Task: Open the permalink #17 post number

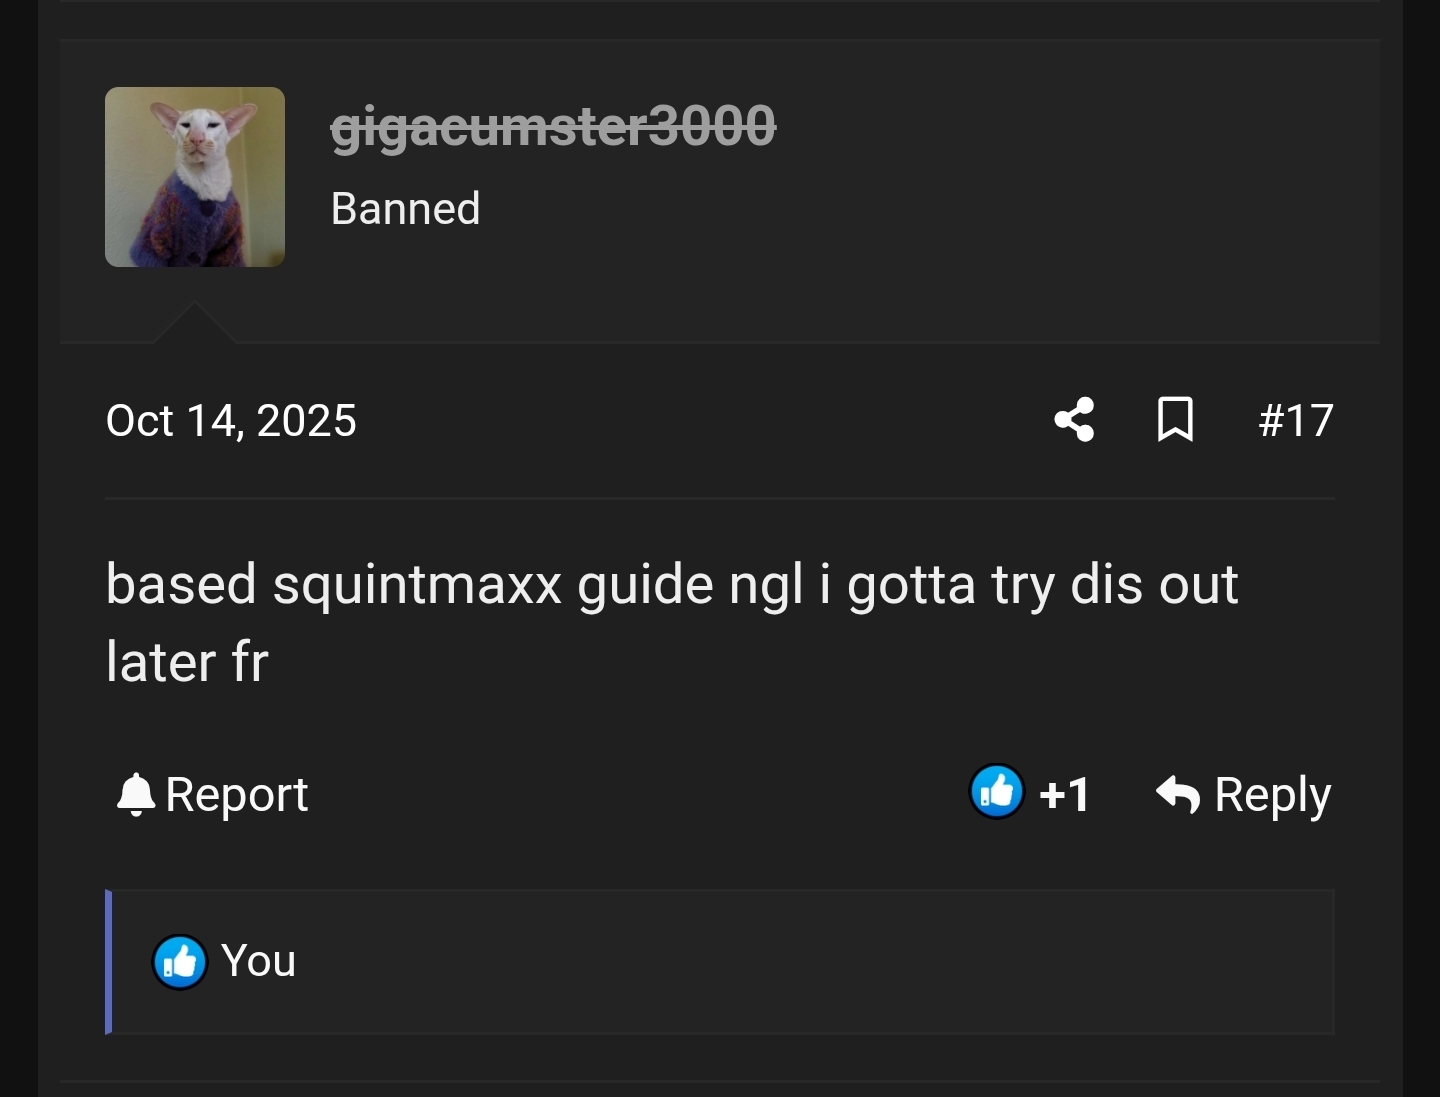Action: [1296, 420]
